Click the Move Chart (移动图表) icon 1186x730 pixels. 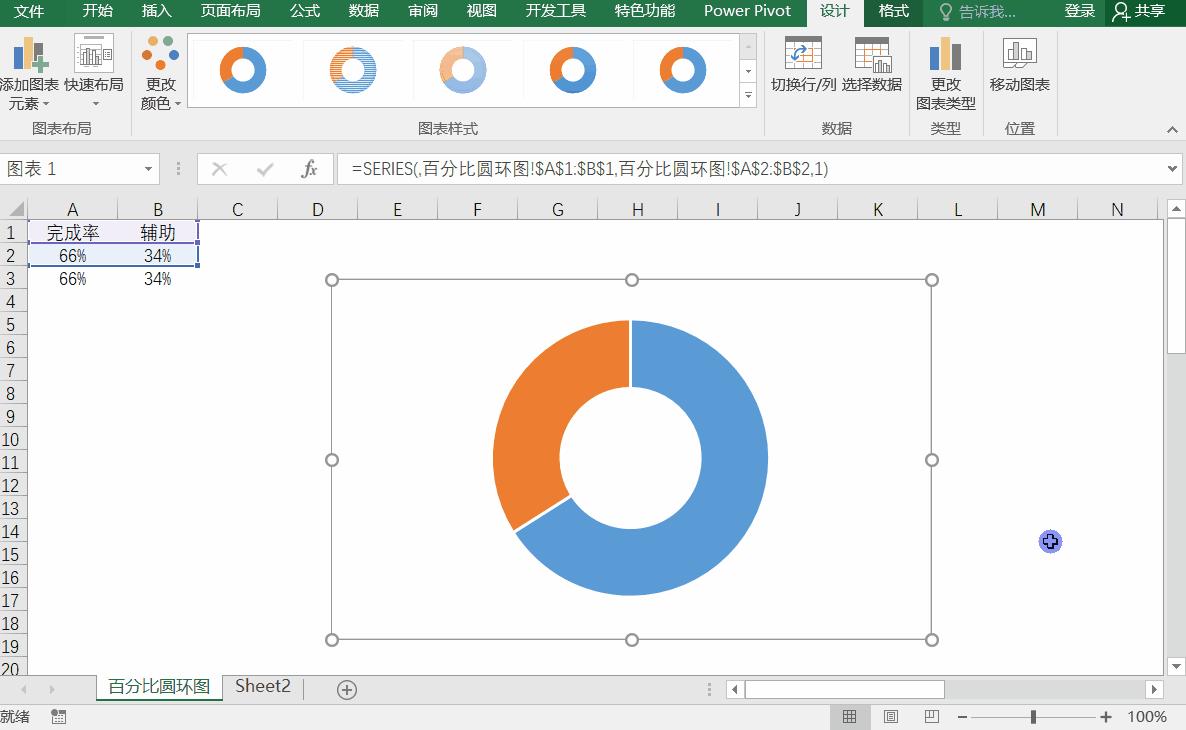point(1019,54)
